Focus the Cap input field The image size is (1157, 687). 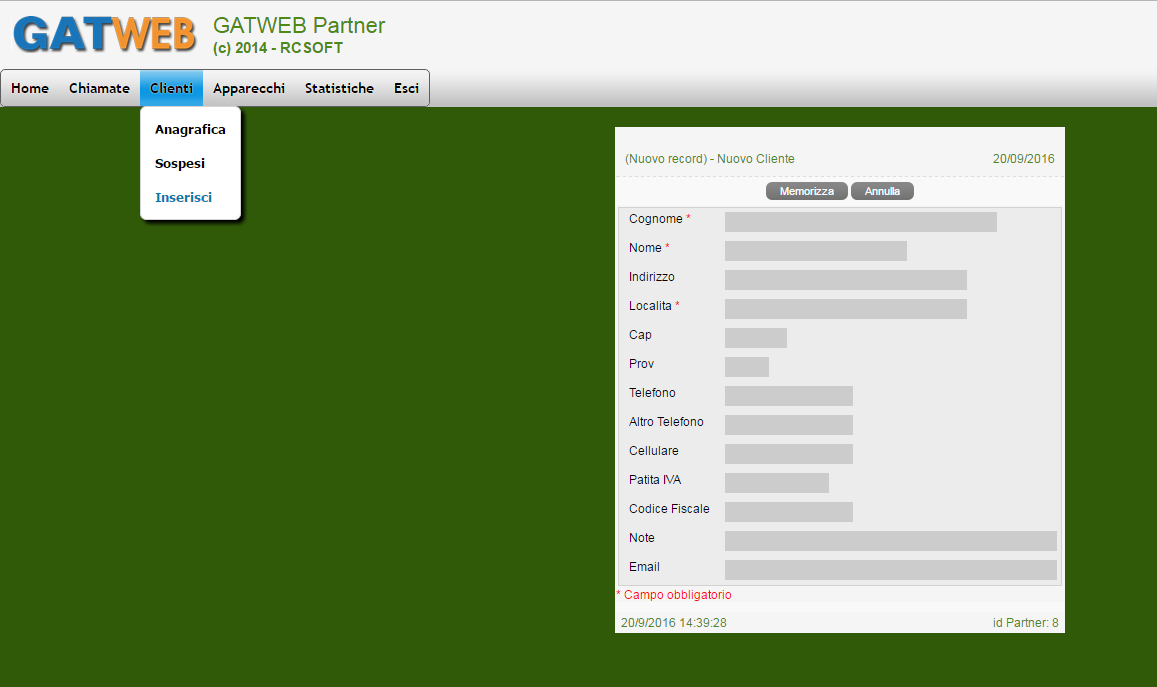click(756, 338)
